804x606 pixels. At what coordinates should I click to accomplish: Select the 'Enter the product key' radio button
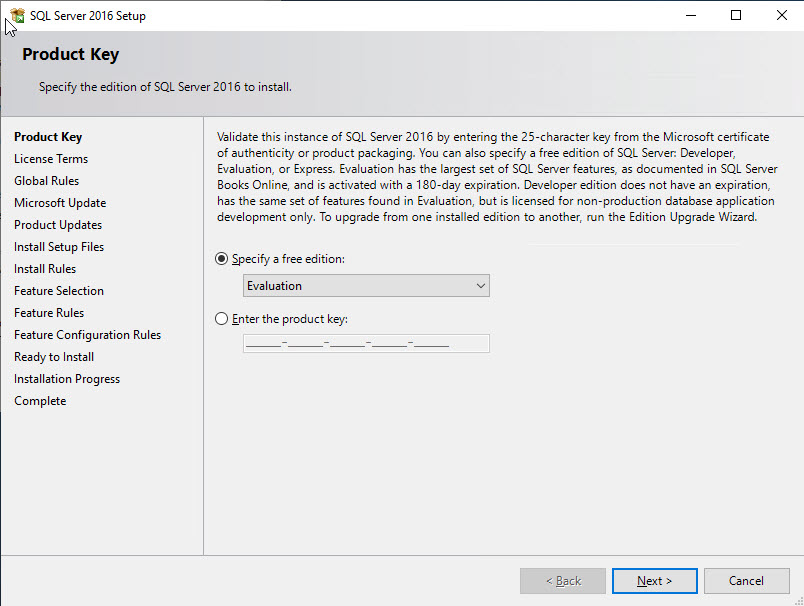point(221,320)
